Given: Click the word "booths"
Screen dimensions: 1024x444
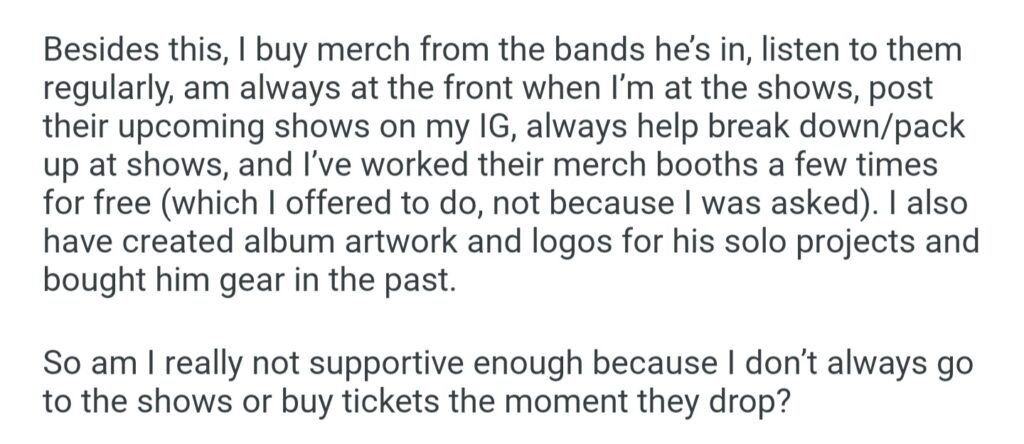Looking at the screenshot, I should 730,164.
